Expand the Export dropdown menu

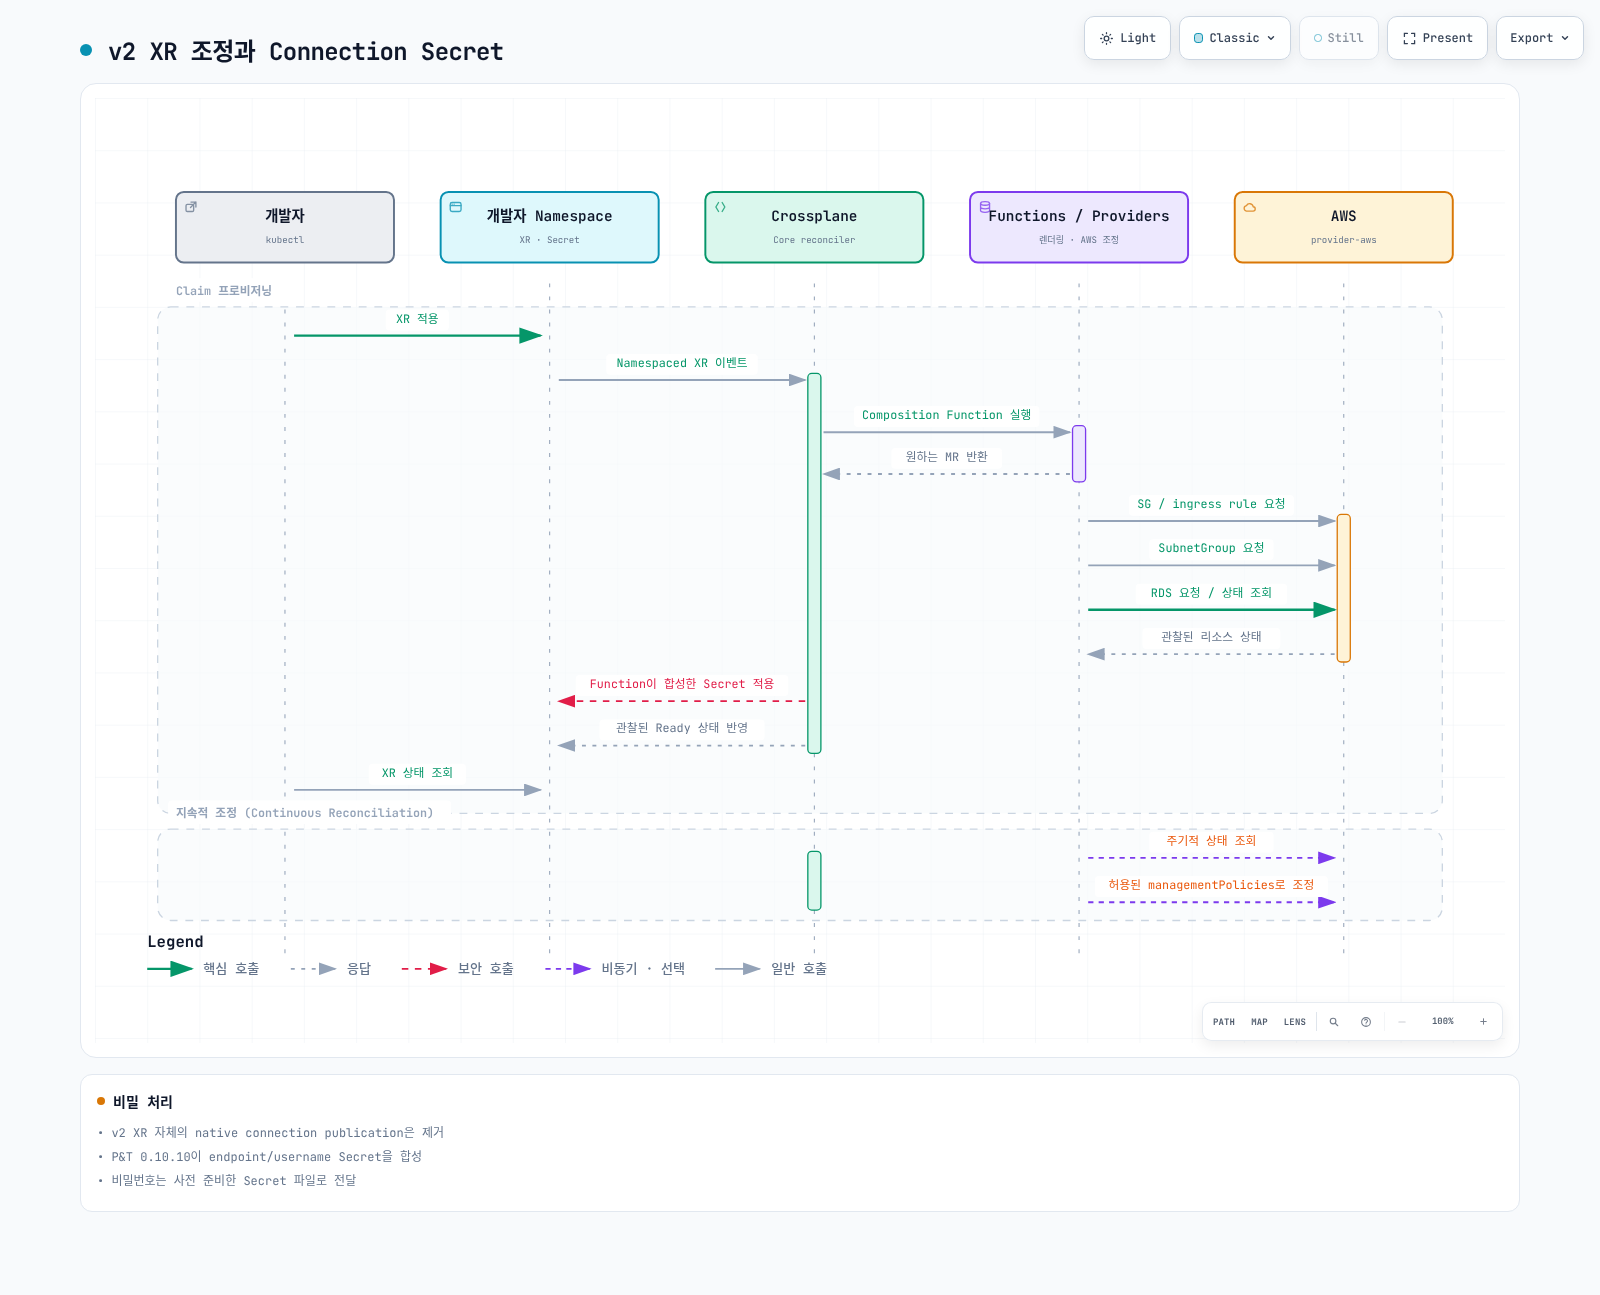(x=1540, y=38)
